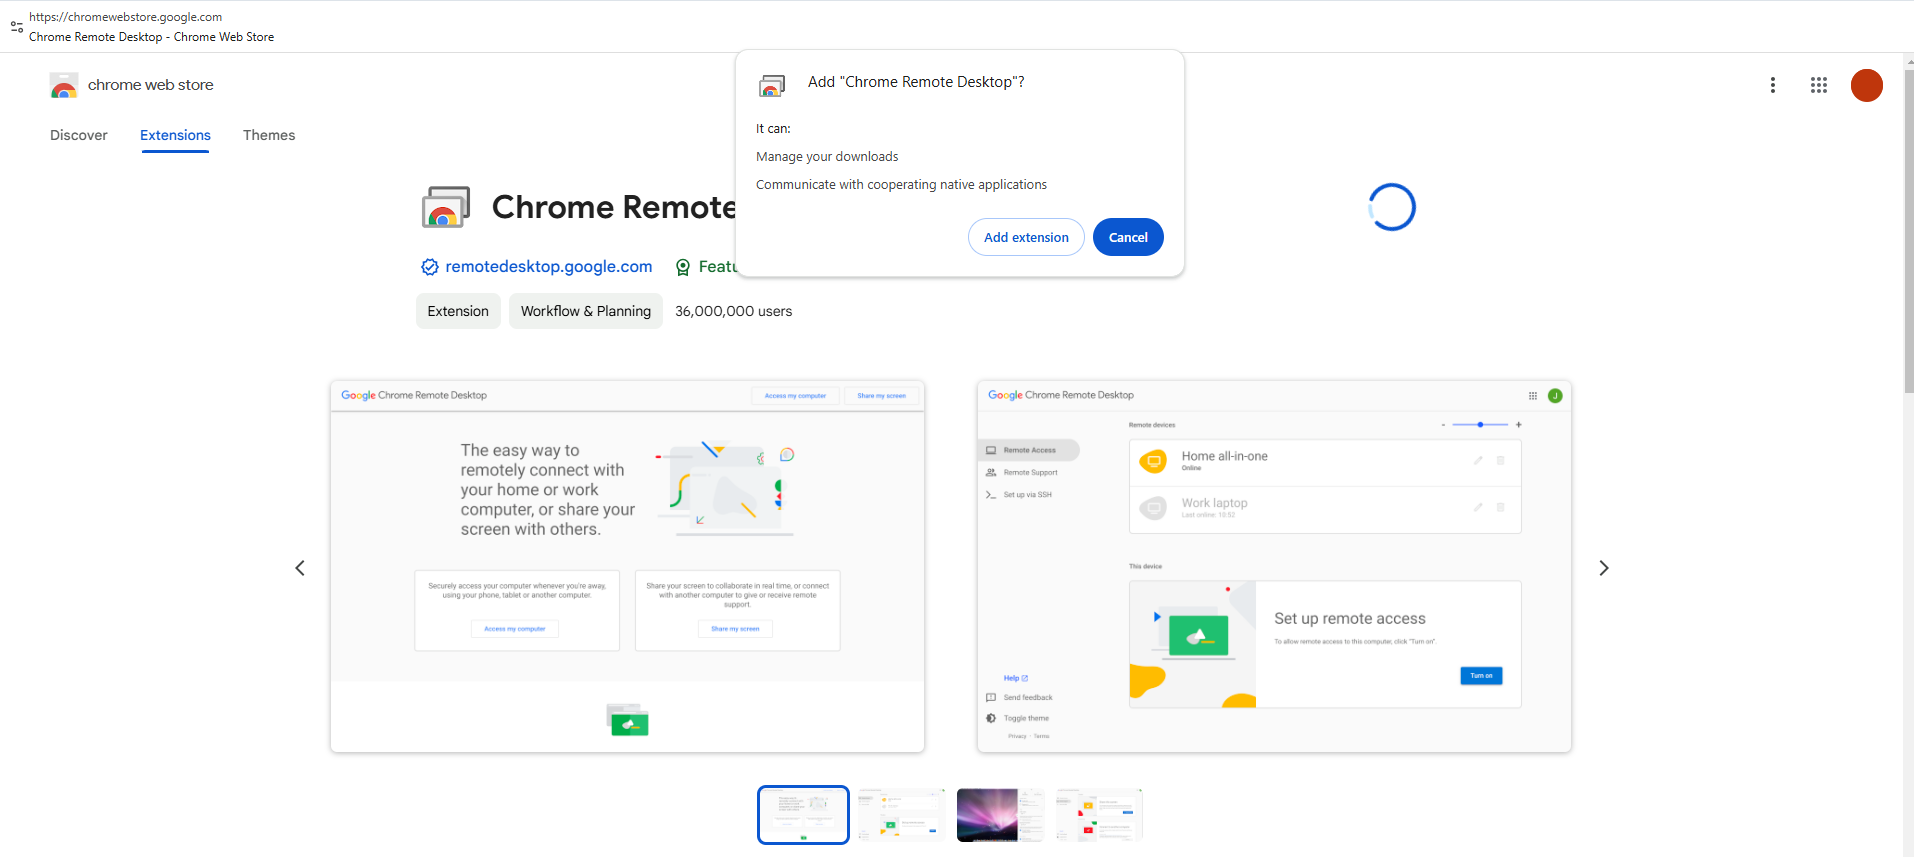
Task: Select the first screenshot thumbnail
Action: 803,814
